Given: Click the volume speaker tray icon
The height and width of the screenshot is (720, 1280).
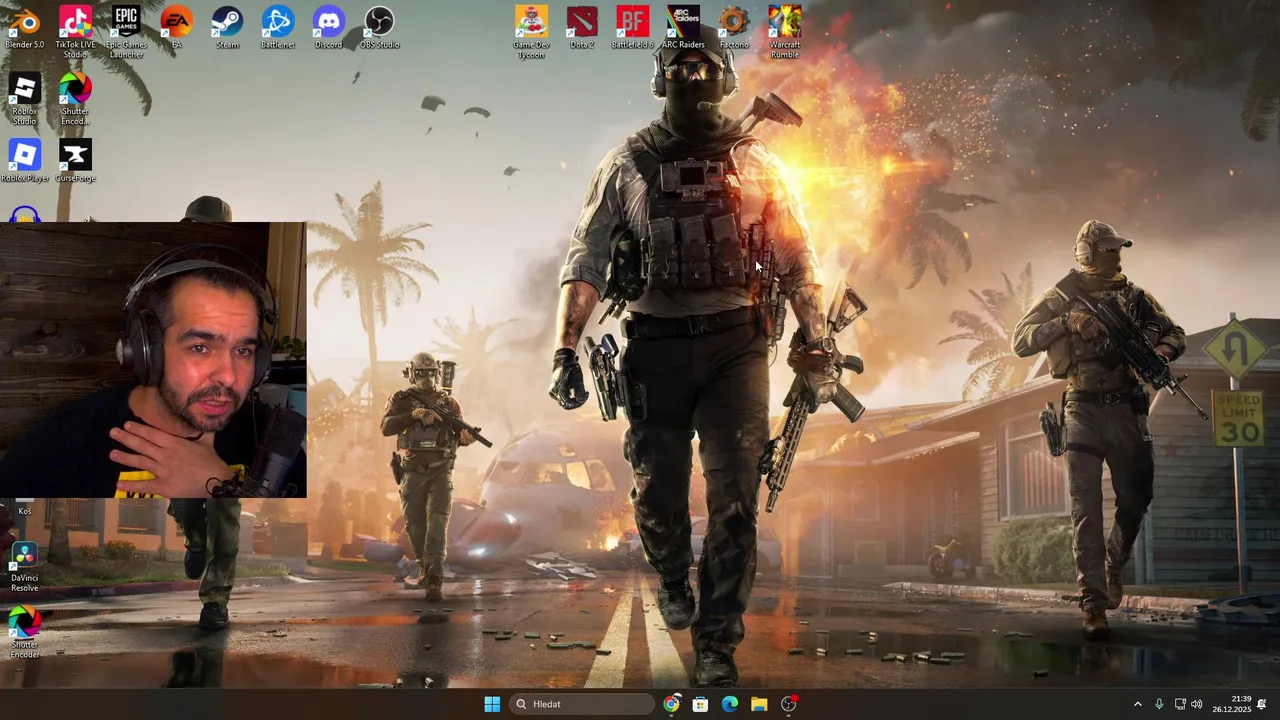Looking at the screenshot, I should pyautogui.click(x=1197, y=704).
